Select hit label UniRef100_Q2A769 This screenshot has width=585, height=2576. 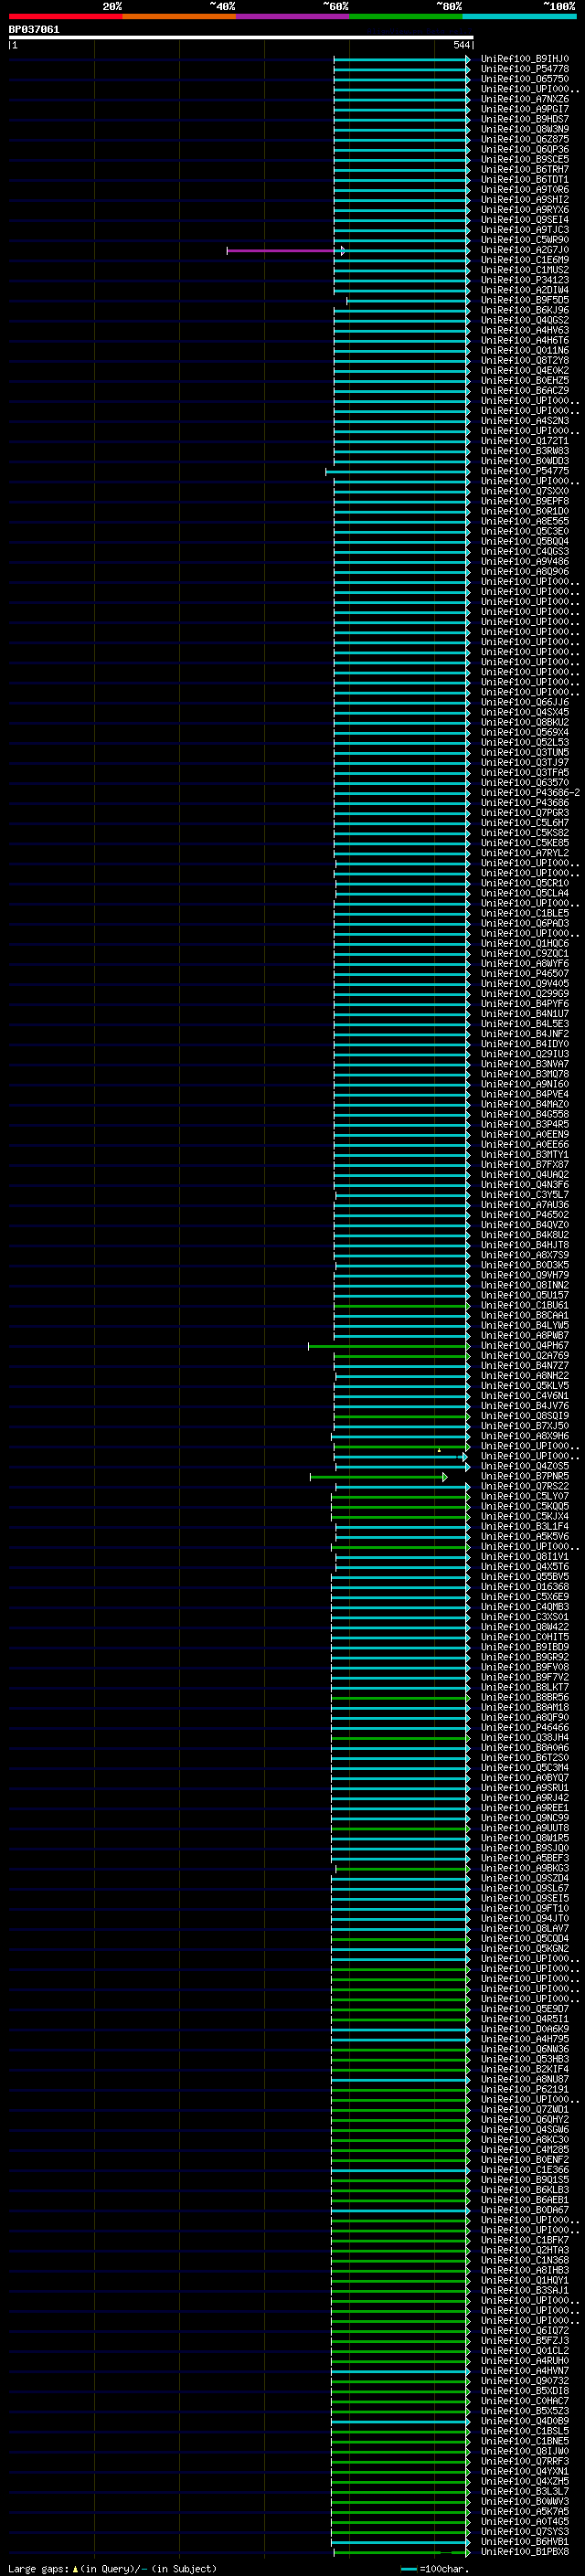pyautogui.click(x=524, y=1355)
